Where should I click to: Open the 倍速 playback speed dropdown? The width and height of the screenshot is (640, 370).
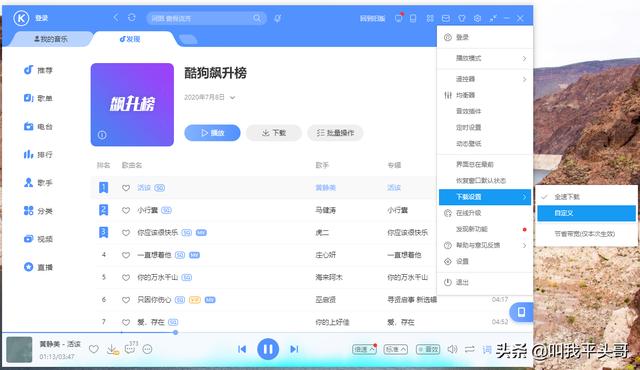pyautogui.click(x=364, y=349)
